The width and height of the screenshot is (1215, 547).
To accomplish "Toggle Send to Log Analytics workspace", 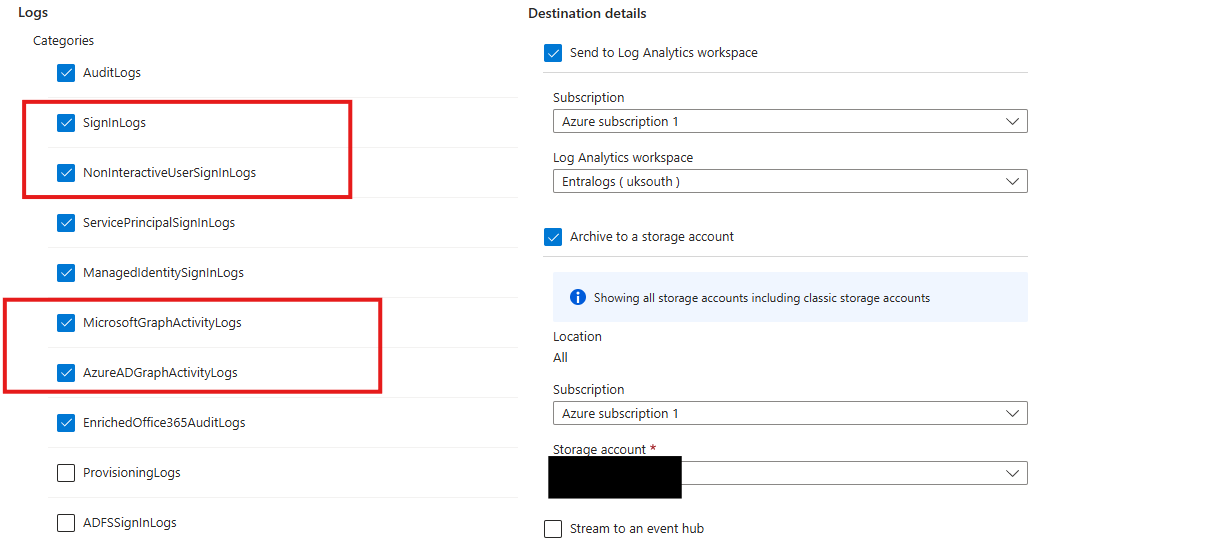I will (x=553, y=53).
